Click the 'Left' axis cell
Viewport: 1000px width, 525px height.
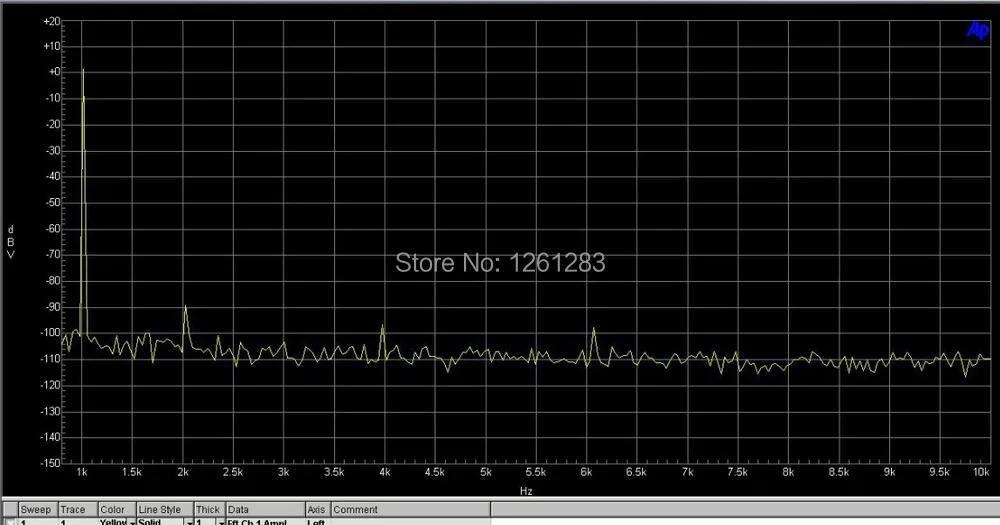coord(318,522)
